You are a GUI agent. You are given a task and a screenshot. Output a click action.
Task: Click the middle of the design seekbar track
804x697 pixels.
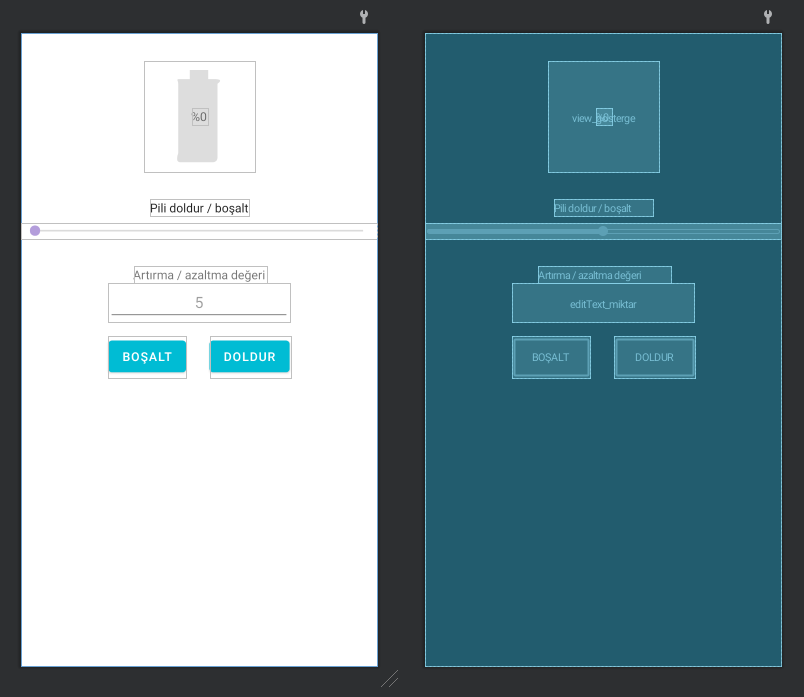pyautogui.click(x=199, y=231)
